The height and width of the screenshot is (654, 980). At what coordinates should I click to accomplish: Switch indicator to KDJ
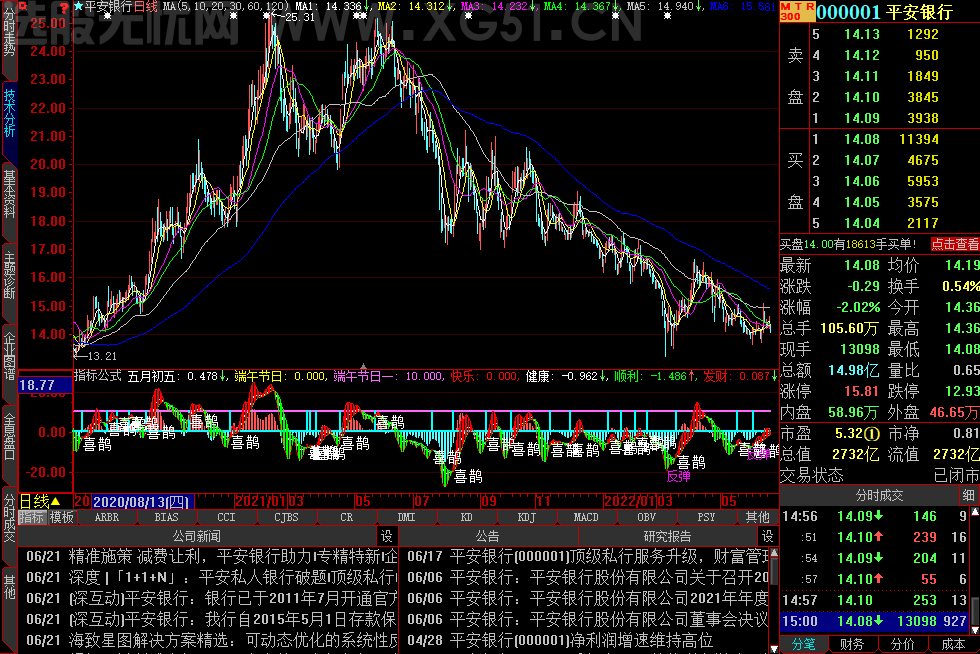coord(526,517)
